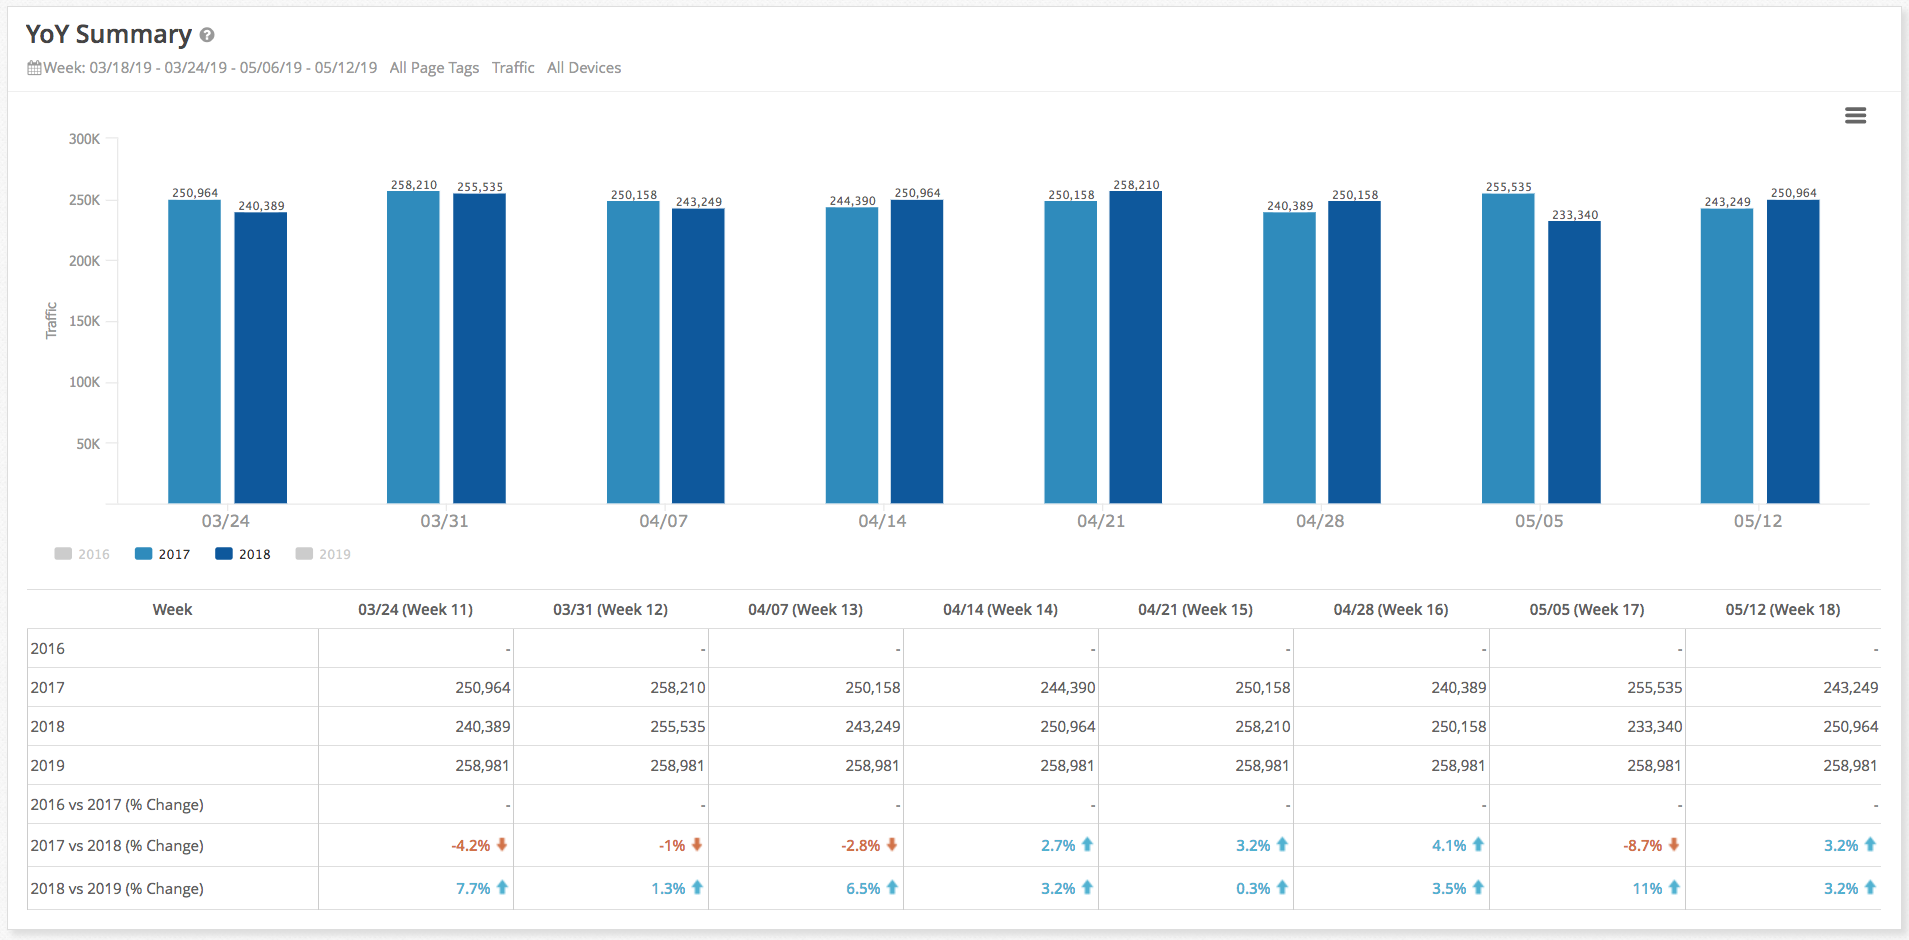Toggle the 2019 series in the legend
This screenshot has height=940, width=1909.
click(323, 554)
